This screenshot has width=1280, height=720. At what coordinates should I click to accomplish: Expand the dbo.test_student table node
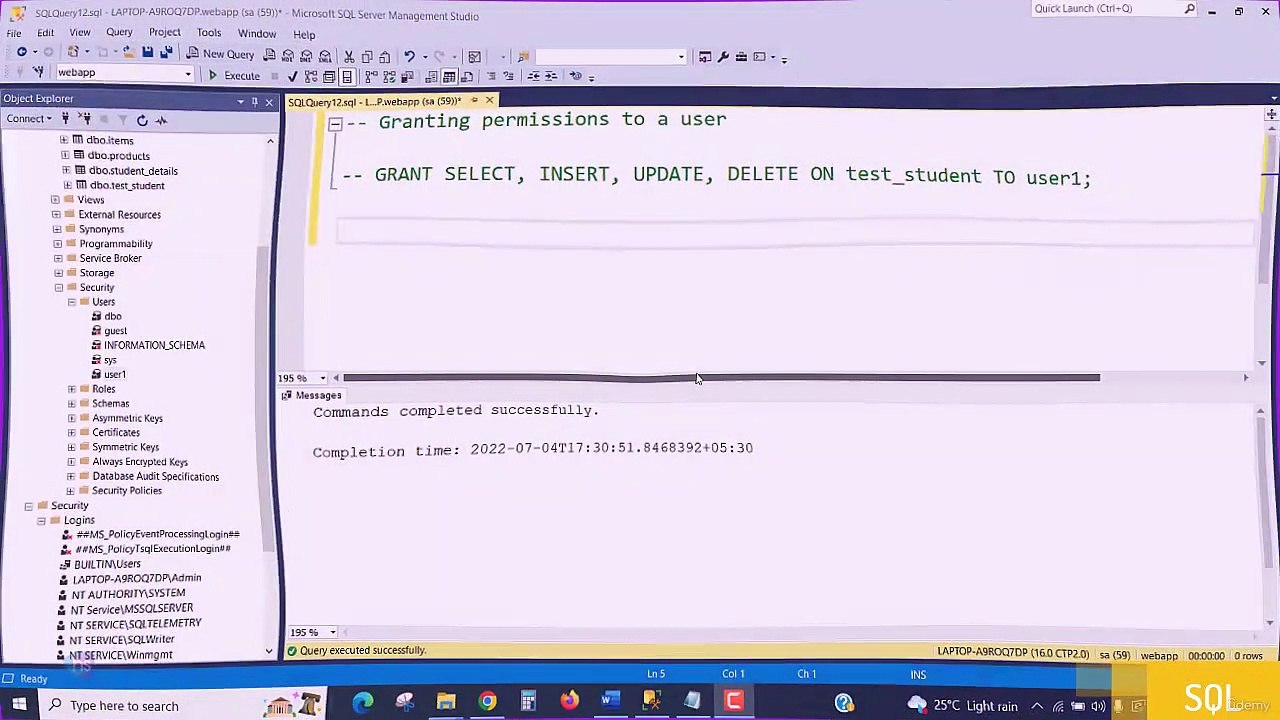coord(67,186)
